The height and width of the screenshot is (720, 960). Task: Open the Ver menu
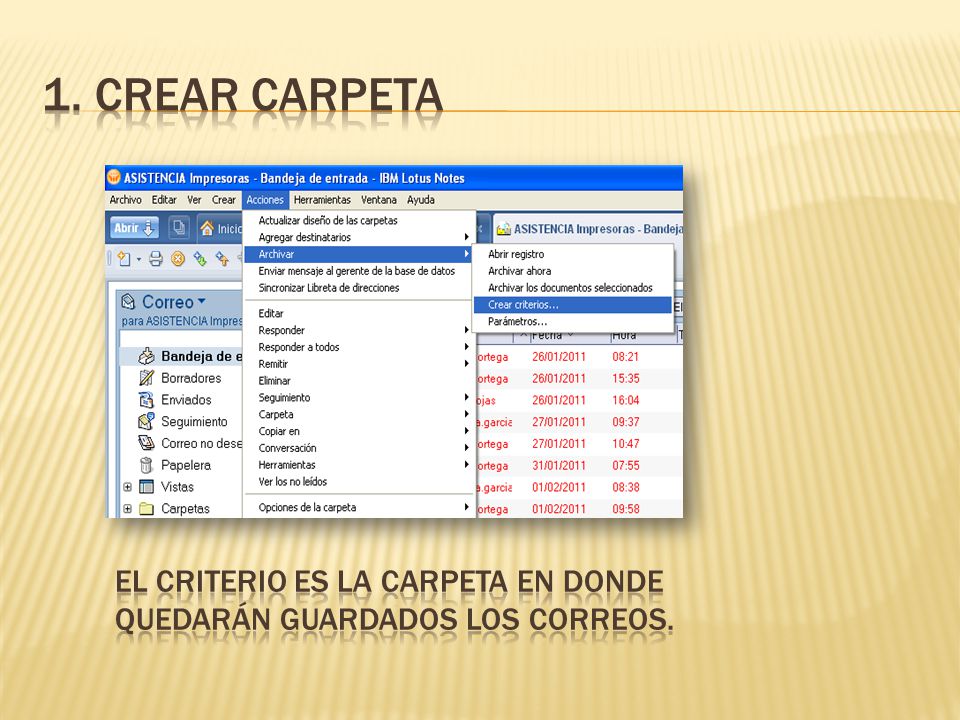[195, 200]
